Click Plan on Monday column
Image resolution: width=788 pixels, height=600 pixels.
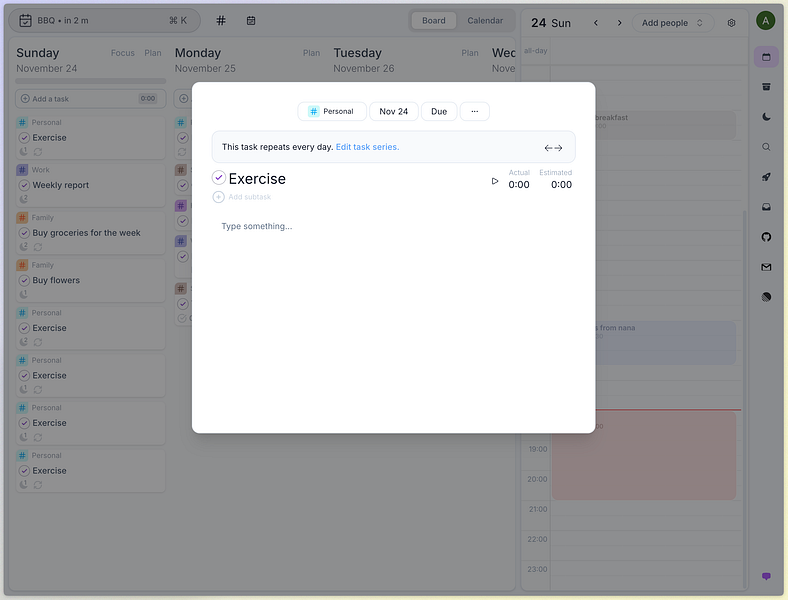[x=311, y=53]
